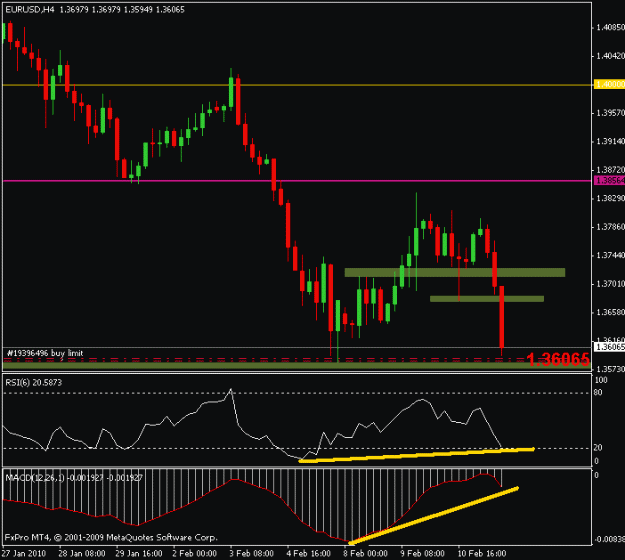Select the RSI 20 level label
The height and width of the screenshot is (560, 625).
point(598,448)
